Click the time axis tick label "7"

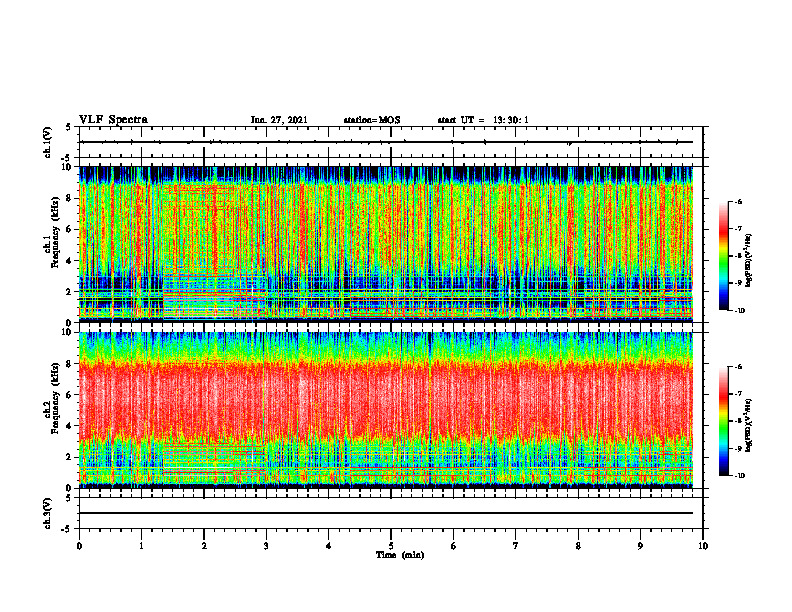click(x=516, y=546)
